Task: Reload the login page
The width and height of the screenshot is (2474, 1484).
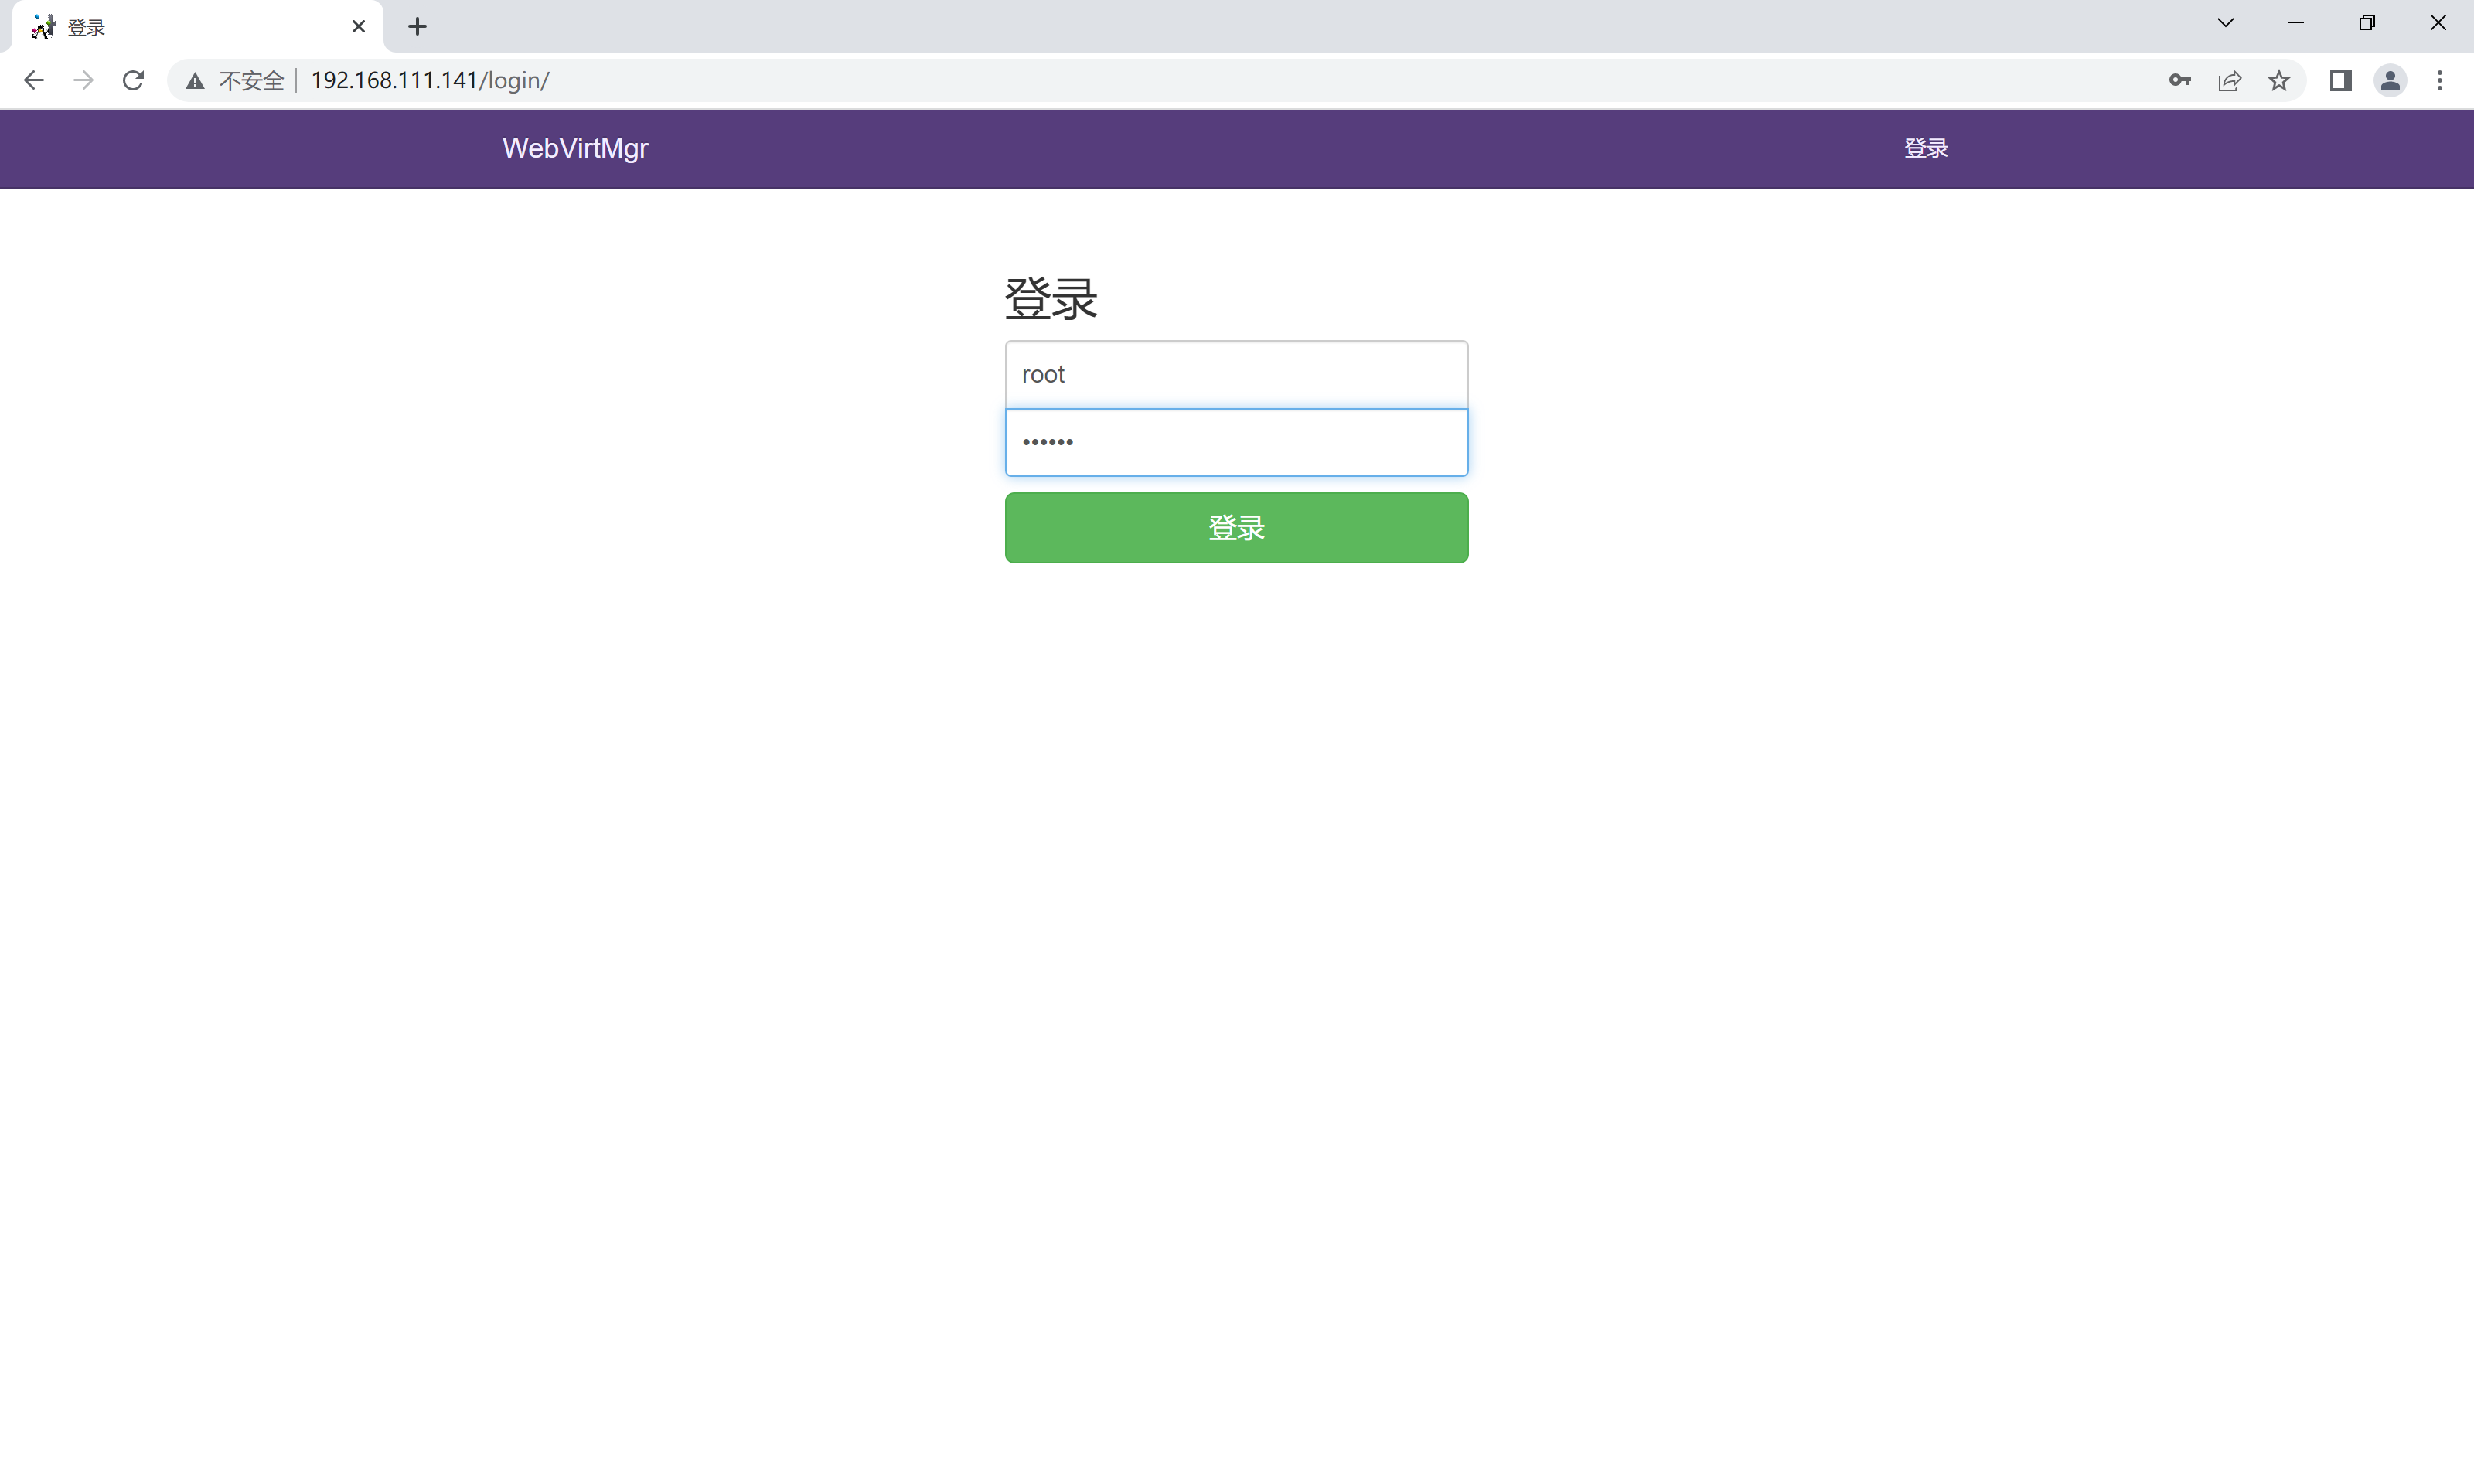Action: [x=133, y=80]
